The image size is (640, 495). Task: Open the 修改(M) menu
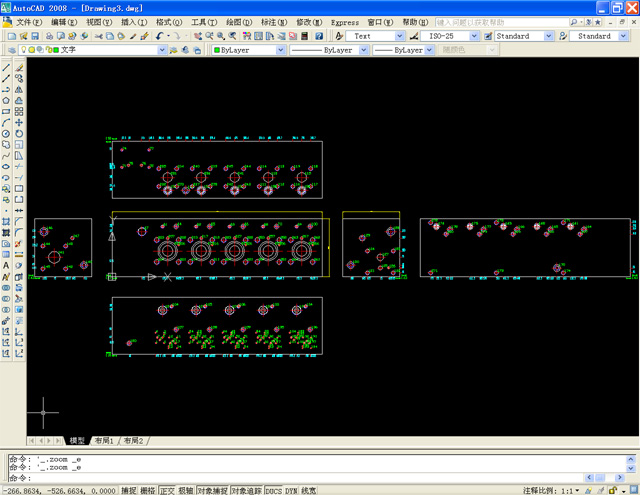(309, 22)
